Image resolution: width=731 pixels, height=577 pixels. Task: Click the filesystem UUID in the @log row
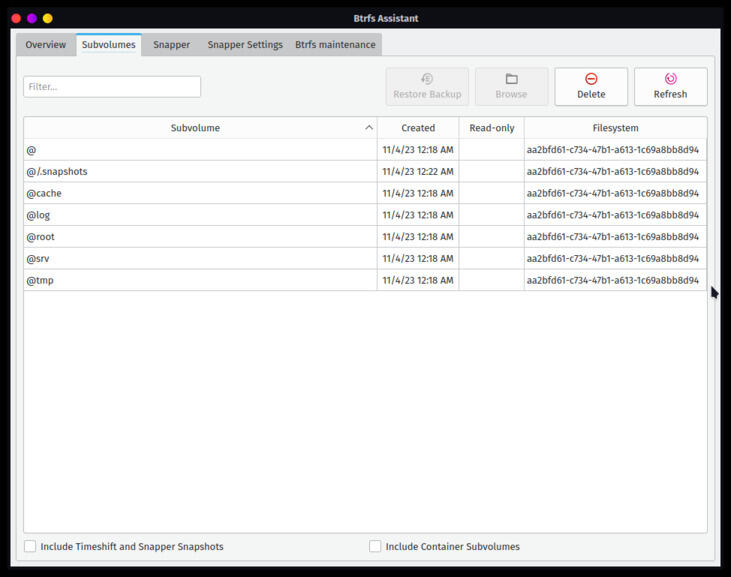tap(613, 215)
